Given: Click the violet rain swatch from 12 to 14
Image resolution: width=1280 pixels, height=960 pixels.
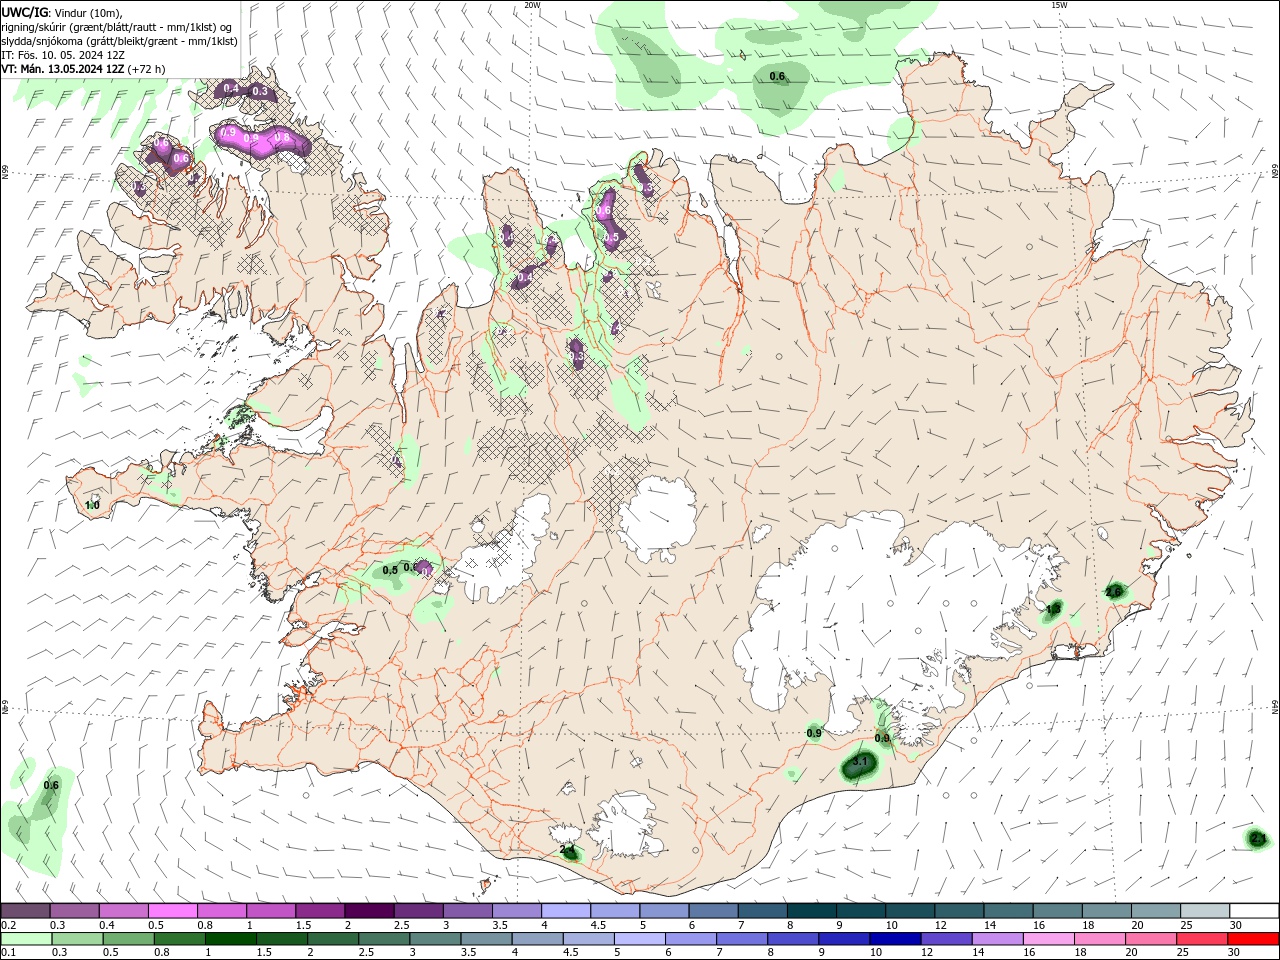Looking at the screenshot, I should pyautogui.click(x=946, y=939).
